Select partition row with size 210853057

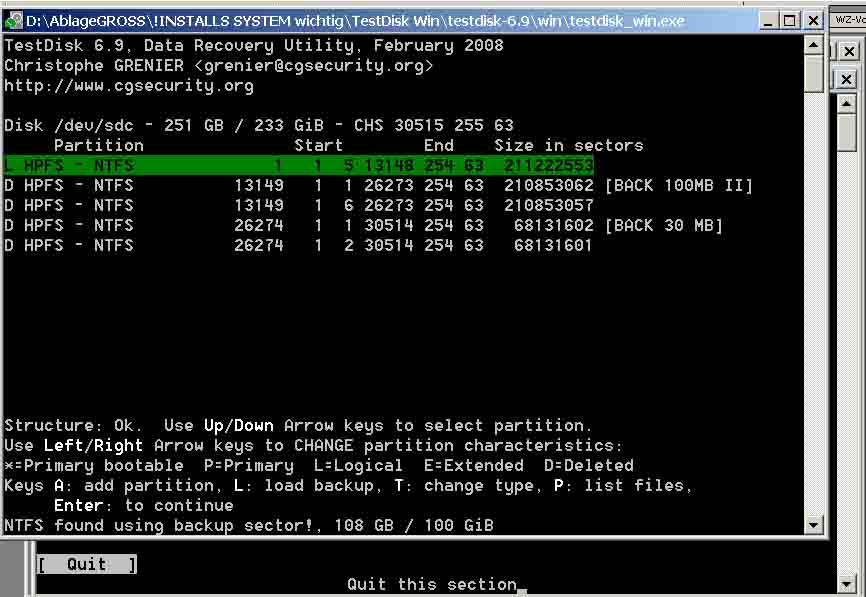click(x=298, y=205)
